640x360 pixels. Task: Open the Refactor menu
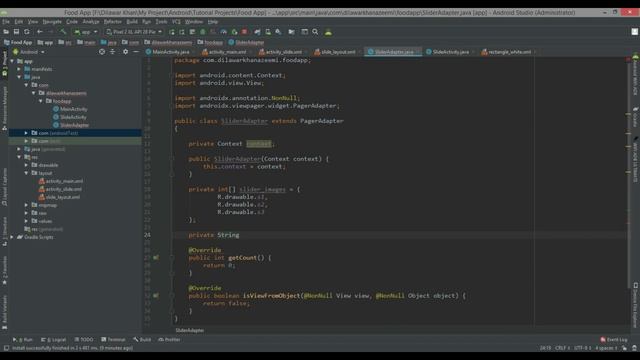113,22
